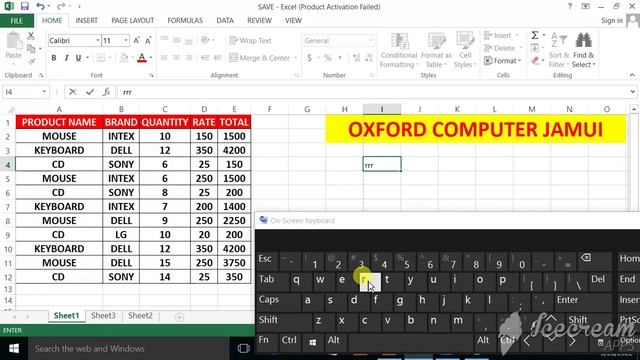Image resolution: width=640 pixels, height=360 pixels.
Task: Open the Windows Start menu
Action: (x=14, y=349)
